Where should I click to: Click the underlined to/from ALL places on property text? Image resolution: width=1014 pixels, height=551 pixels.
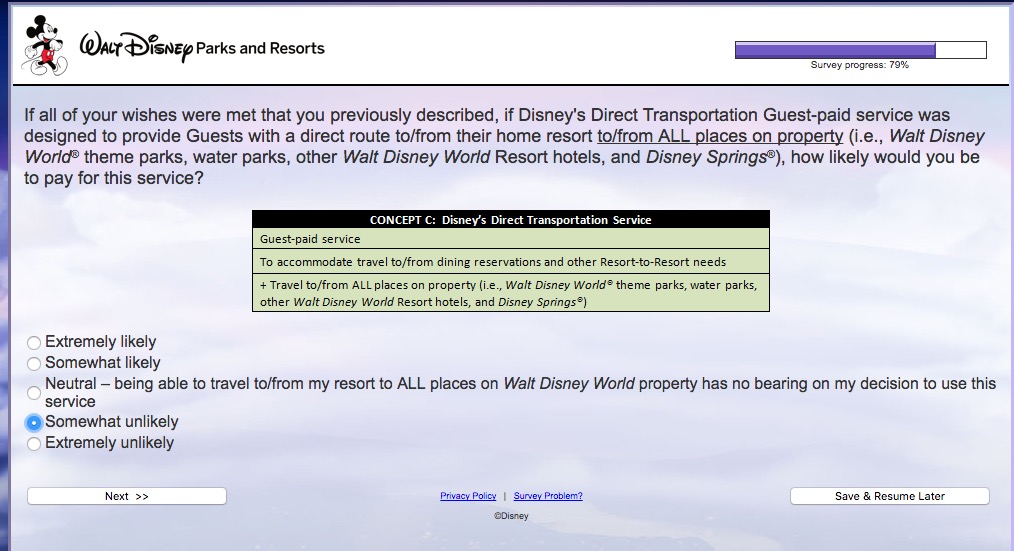pyautogui.click(x=720, y=136)
